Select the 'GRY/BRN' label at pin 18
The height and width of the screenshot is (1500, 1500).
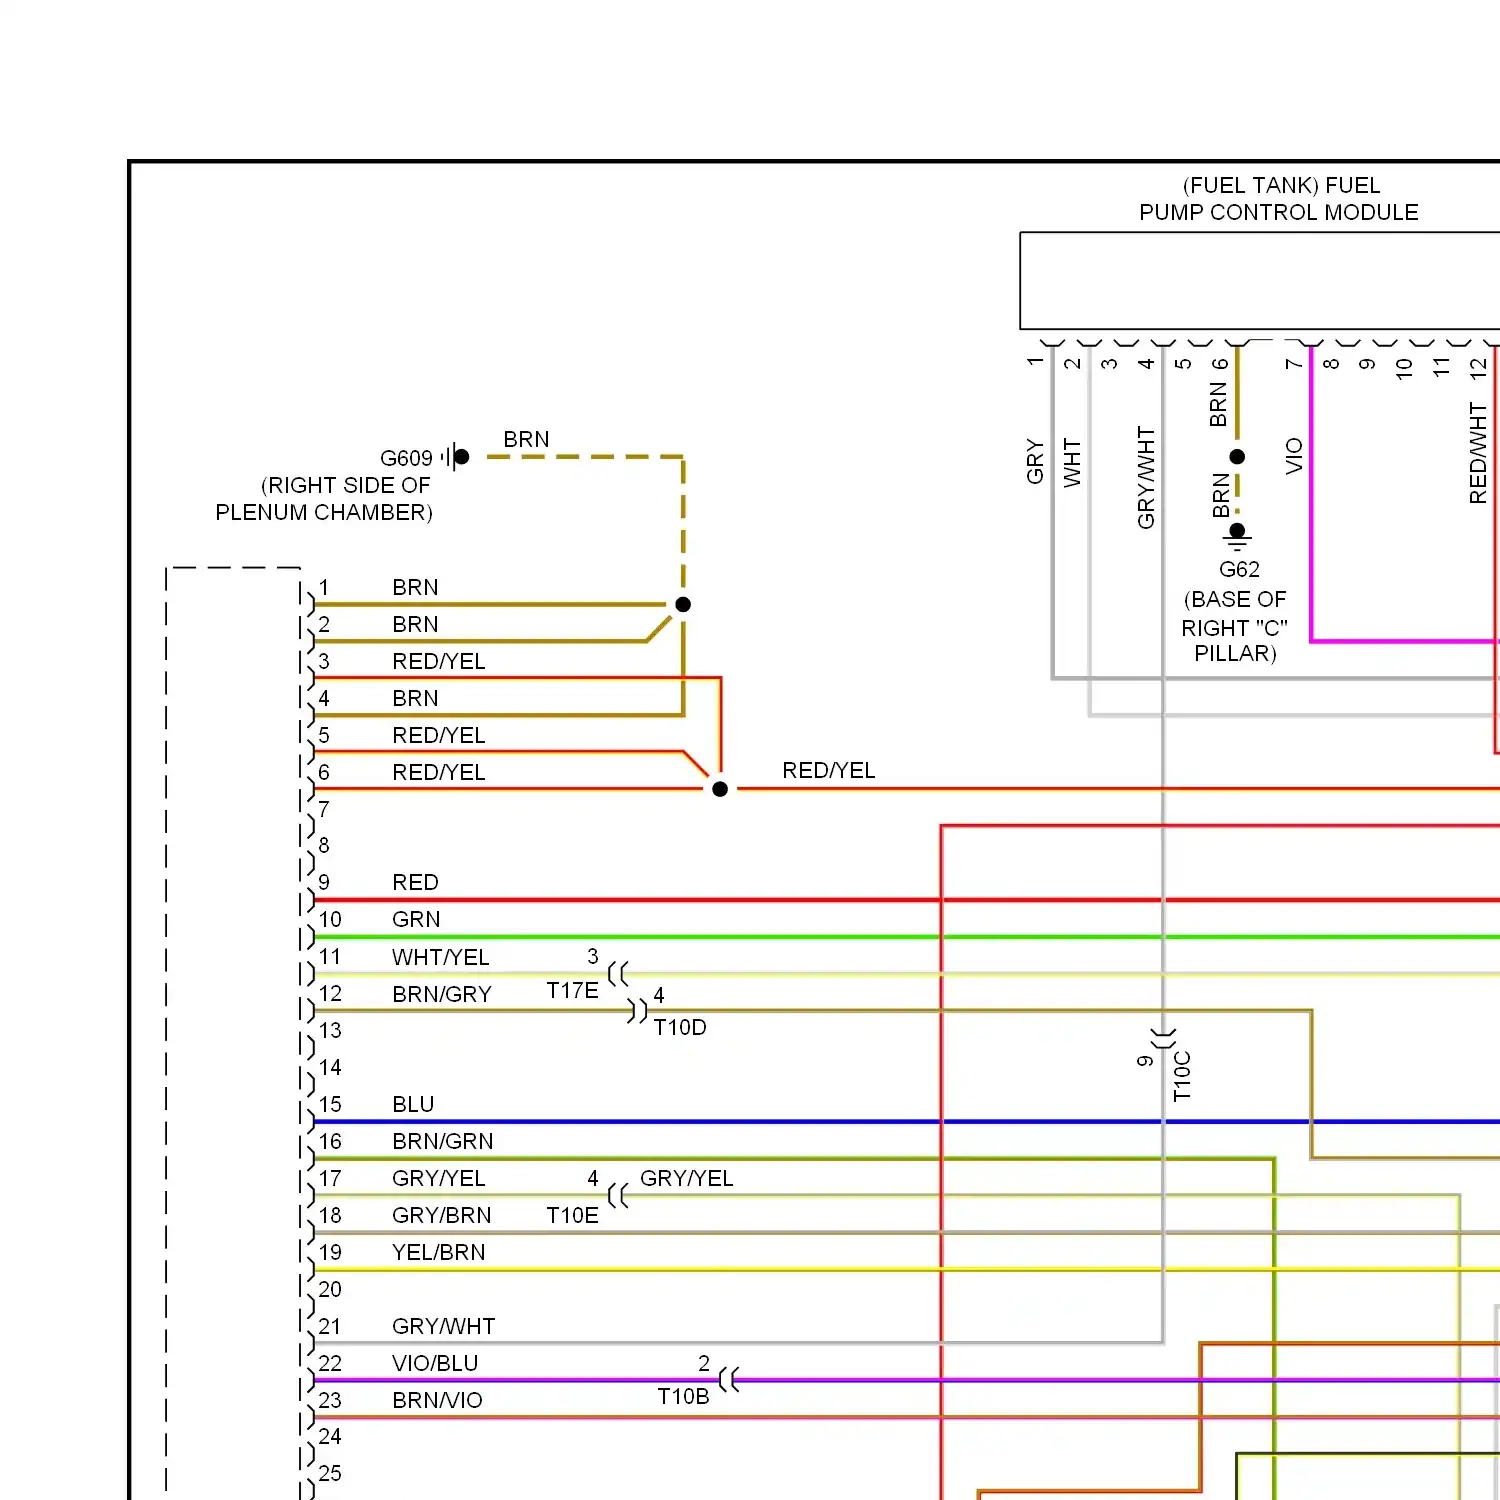442,1215
